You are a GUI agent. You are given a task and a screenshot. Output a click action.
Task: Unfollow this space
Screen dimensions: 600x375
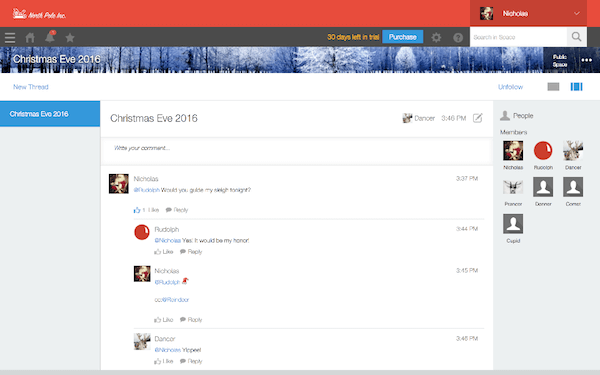510,87
